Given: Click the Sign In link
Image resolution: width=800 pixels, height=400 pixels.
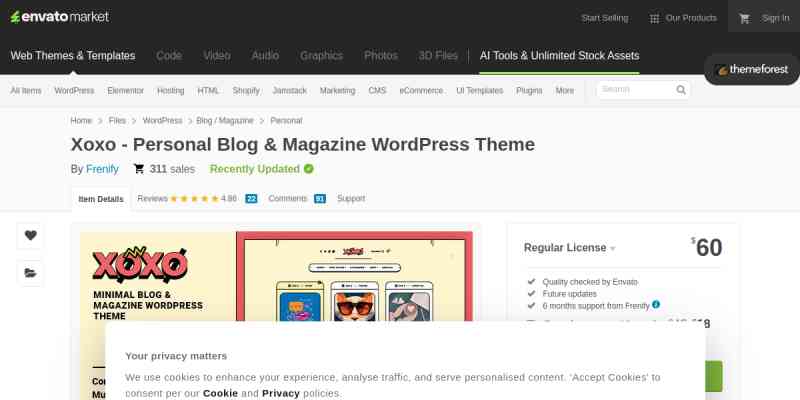Looking at the screenshot, I should [x=775, y=18].
